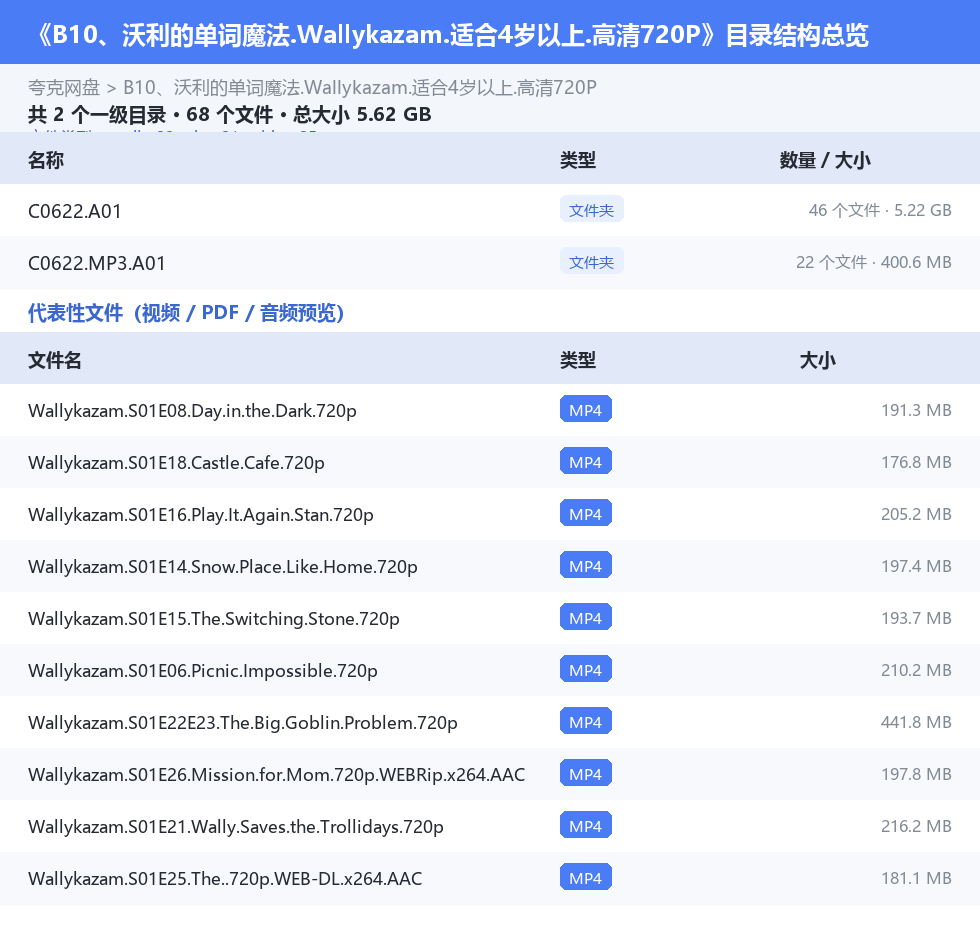This screenshot has height=936, width=980.
Task: Select size value 197.8 MB
Action: (x=916, y=774)
